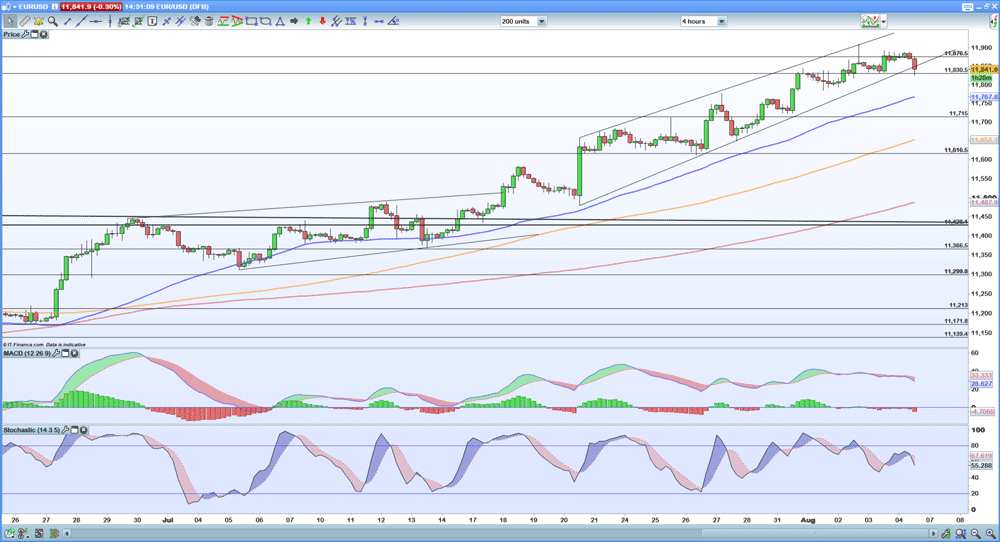Create a price alert with bell icon
The height and width of the screenshot is (542, 1000).
[x=38, y=21]
